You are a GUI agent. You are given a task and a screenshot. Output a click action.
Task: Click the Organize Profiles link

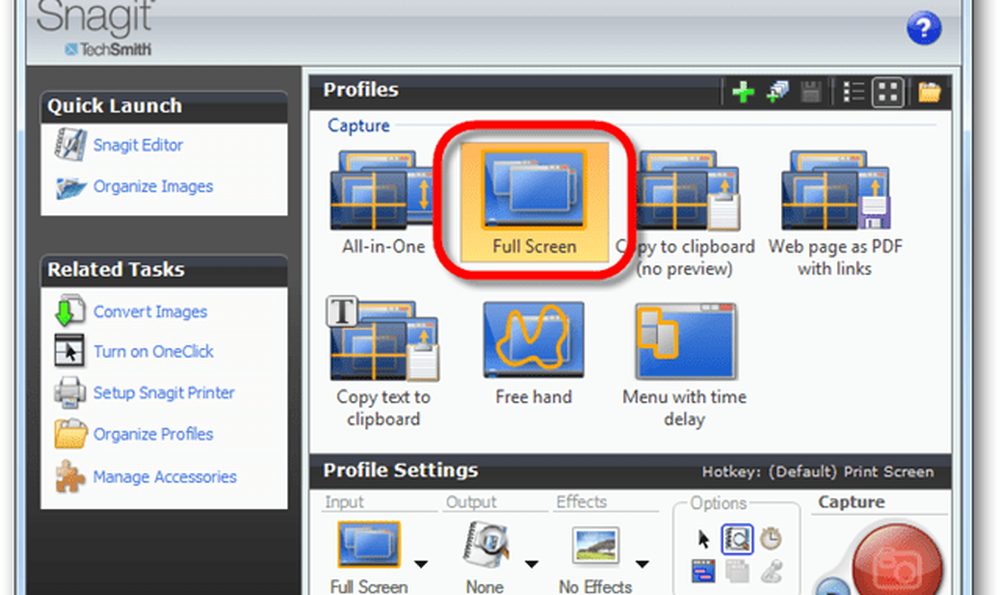coord(153,434)
